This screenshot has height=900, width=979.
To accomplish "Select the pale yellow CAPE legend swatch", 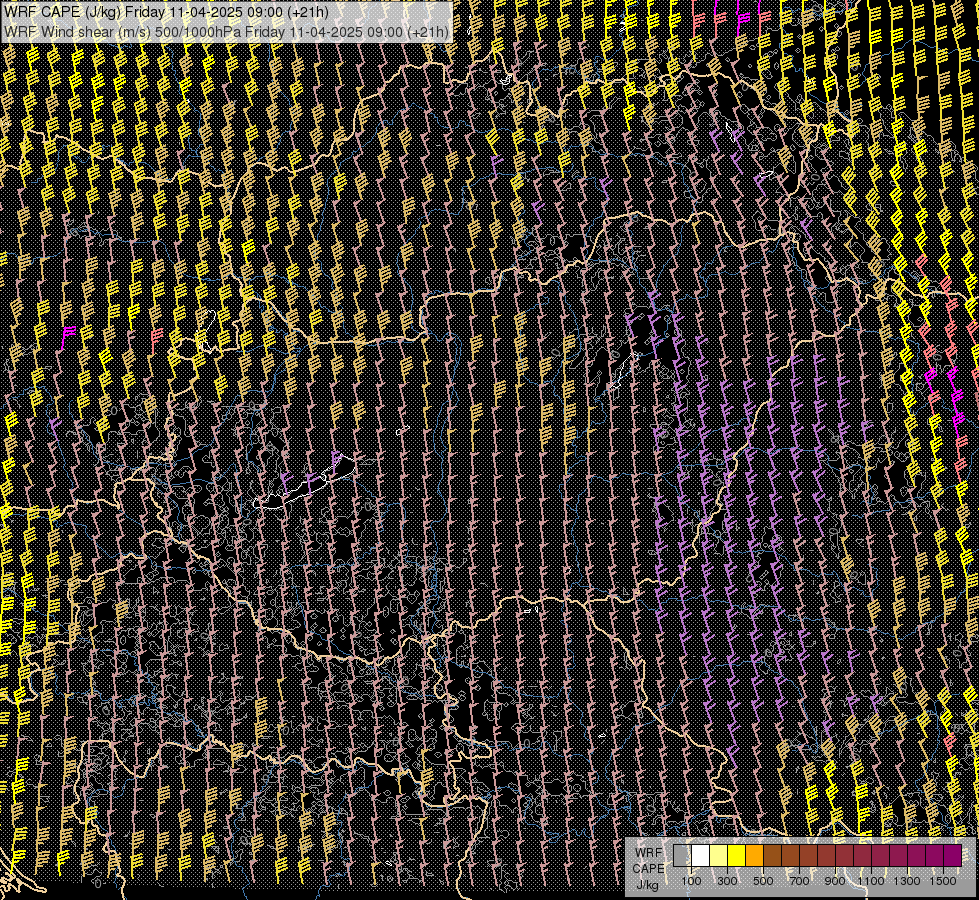I will pos(719,856).
